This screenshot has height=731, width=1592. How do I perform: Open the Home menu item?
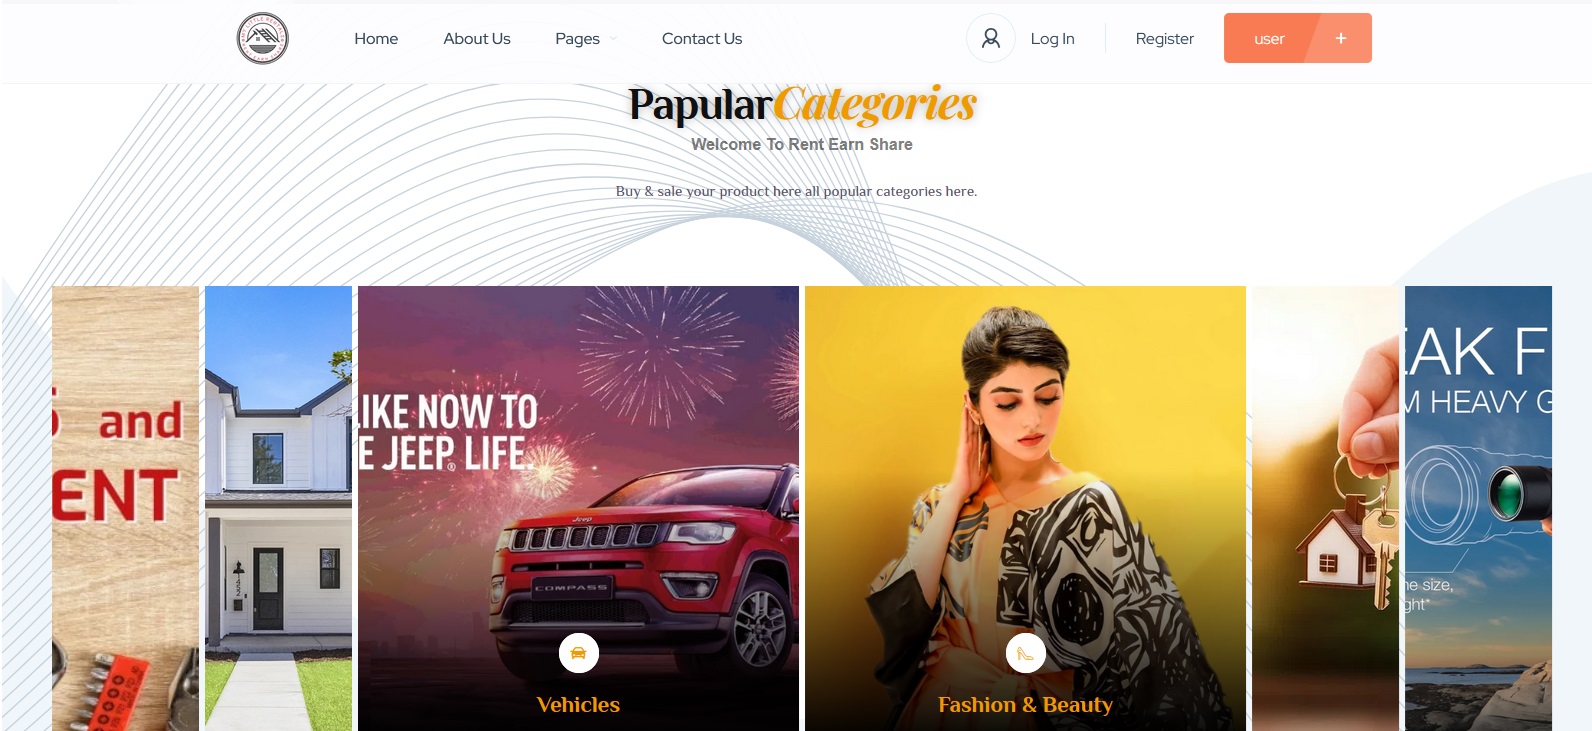coord(376,38)
